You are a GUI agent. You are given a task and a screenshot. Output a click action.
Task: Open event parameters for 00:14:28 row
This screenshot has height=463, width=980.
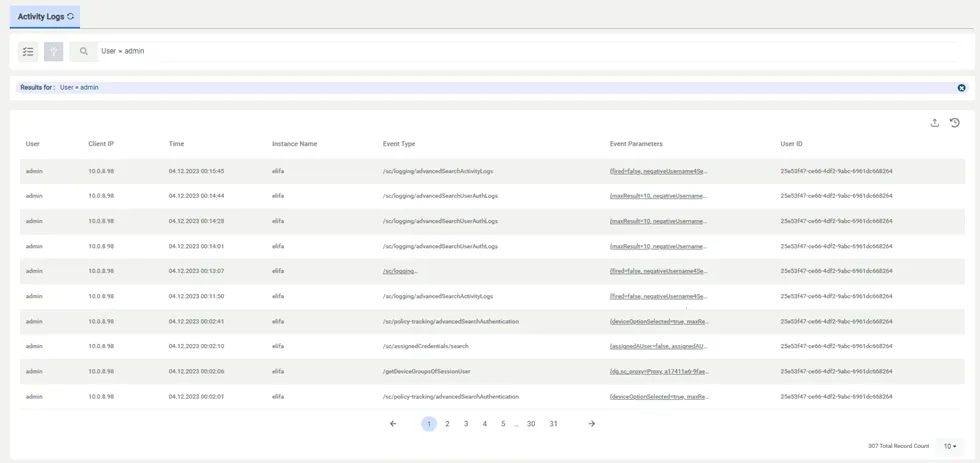point(659,221)
